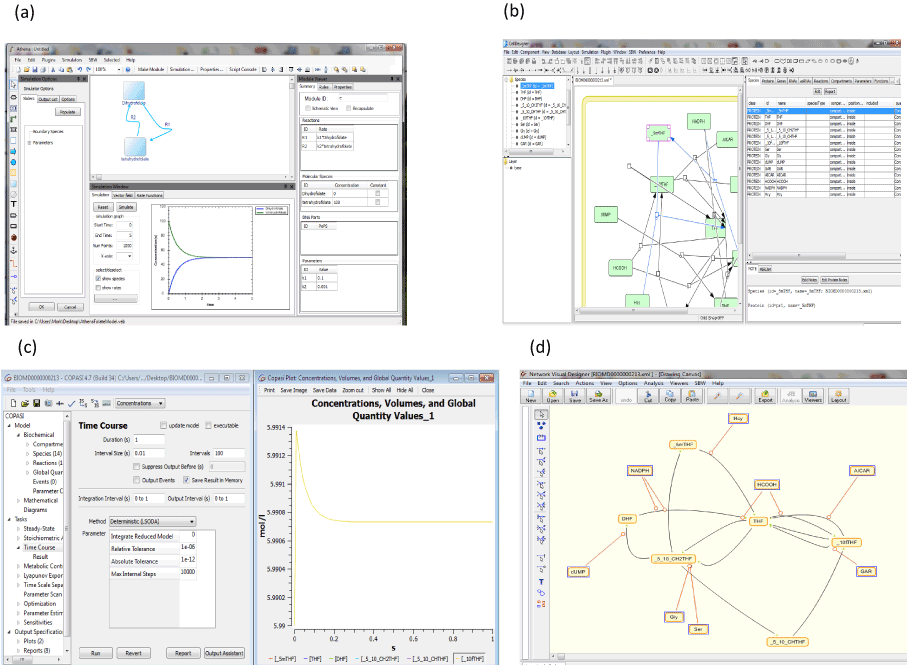
Task: Click Save icon in Network Visual Designer toolbar
Action: click(574, 396)
